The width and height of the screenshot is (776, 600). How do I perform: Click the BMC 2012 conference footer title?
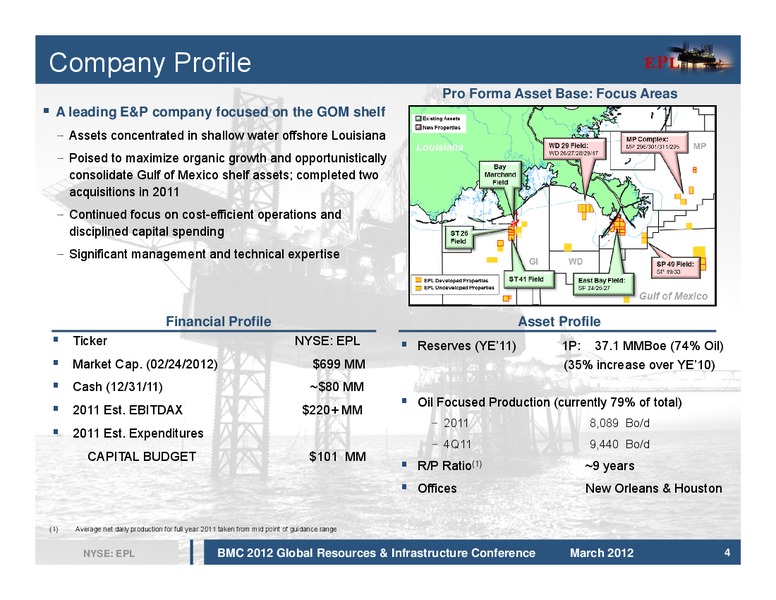pos(376,553)
